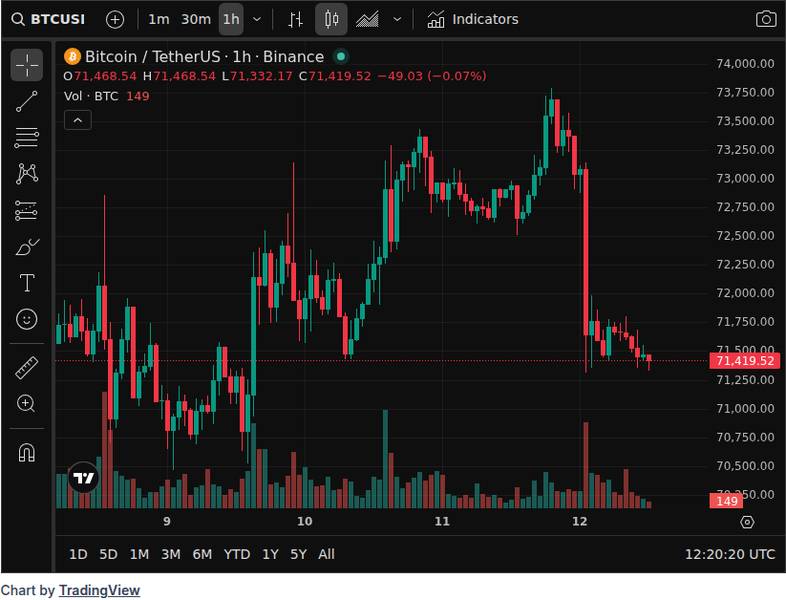
Task: Set range to 1Y
Action: pyautogui.click(x=270, y=554)
